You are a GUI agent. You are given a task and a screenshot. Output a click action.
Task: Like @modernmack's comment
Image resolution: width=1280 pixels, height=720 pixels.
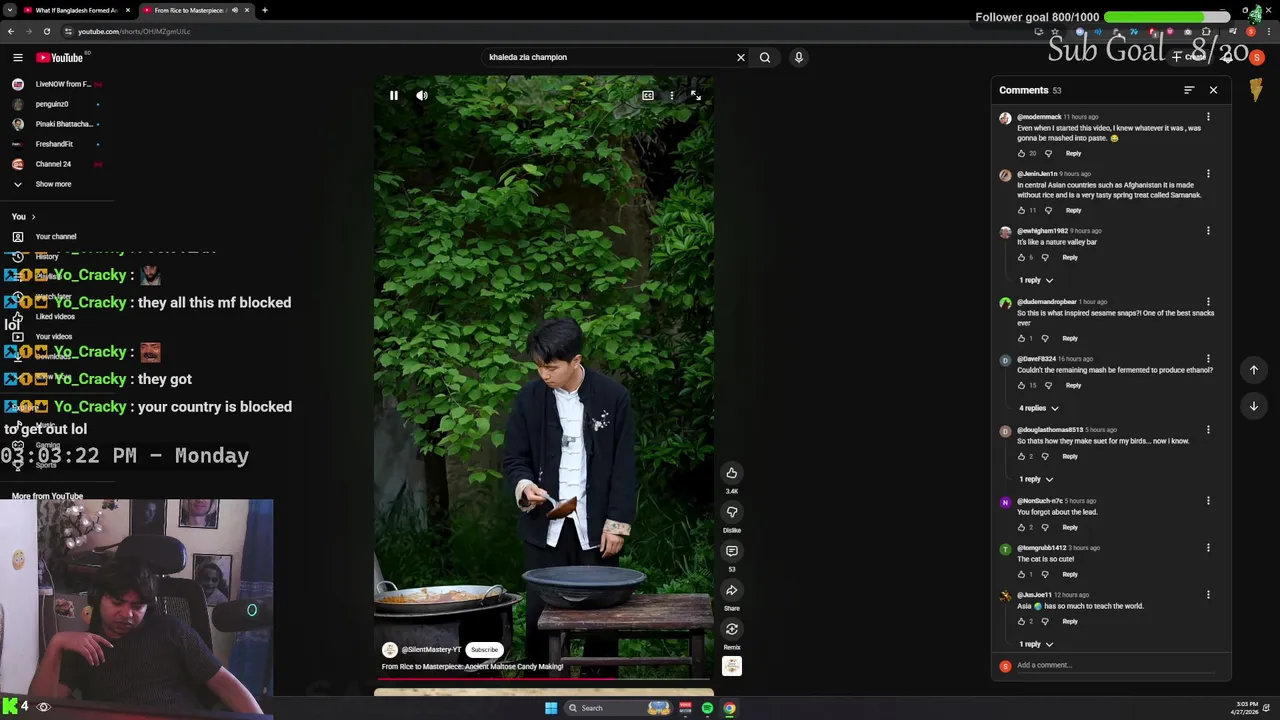pos(1021,154)
